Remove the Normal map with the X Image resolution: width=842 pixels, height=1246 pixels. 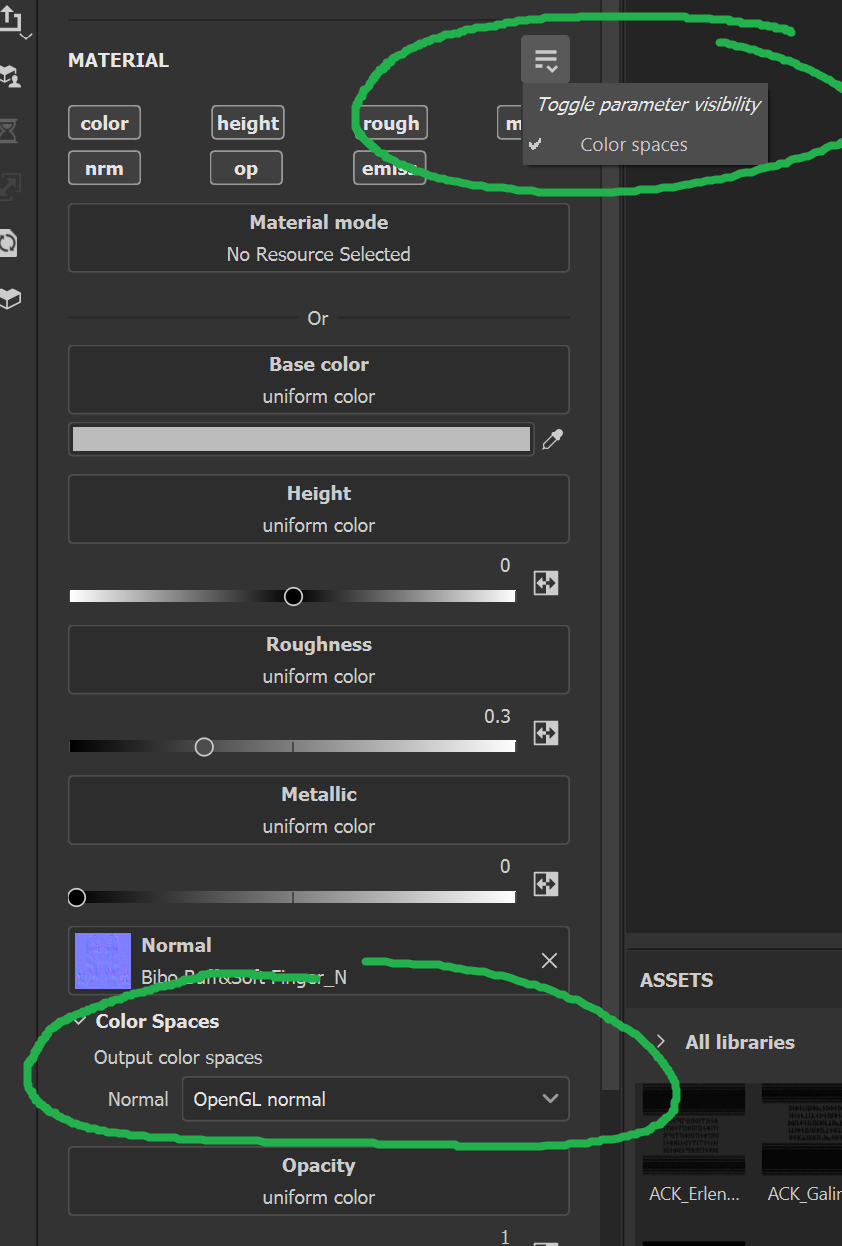click(x=549, y=961)
